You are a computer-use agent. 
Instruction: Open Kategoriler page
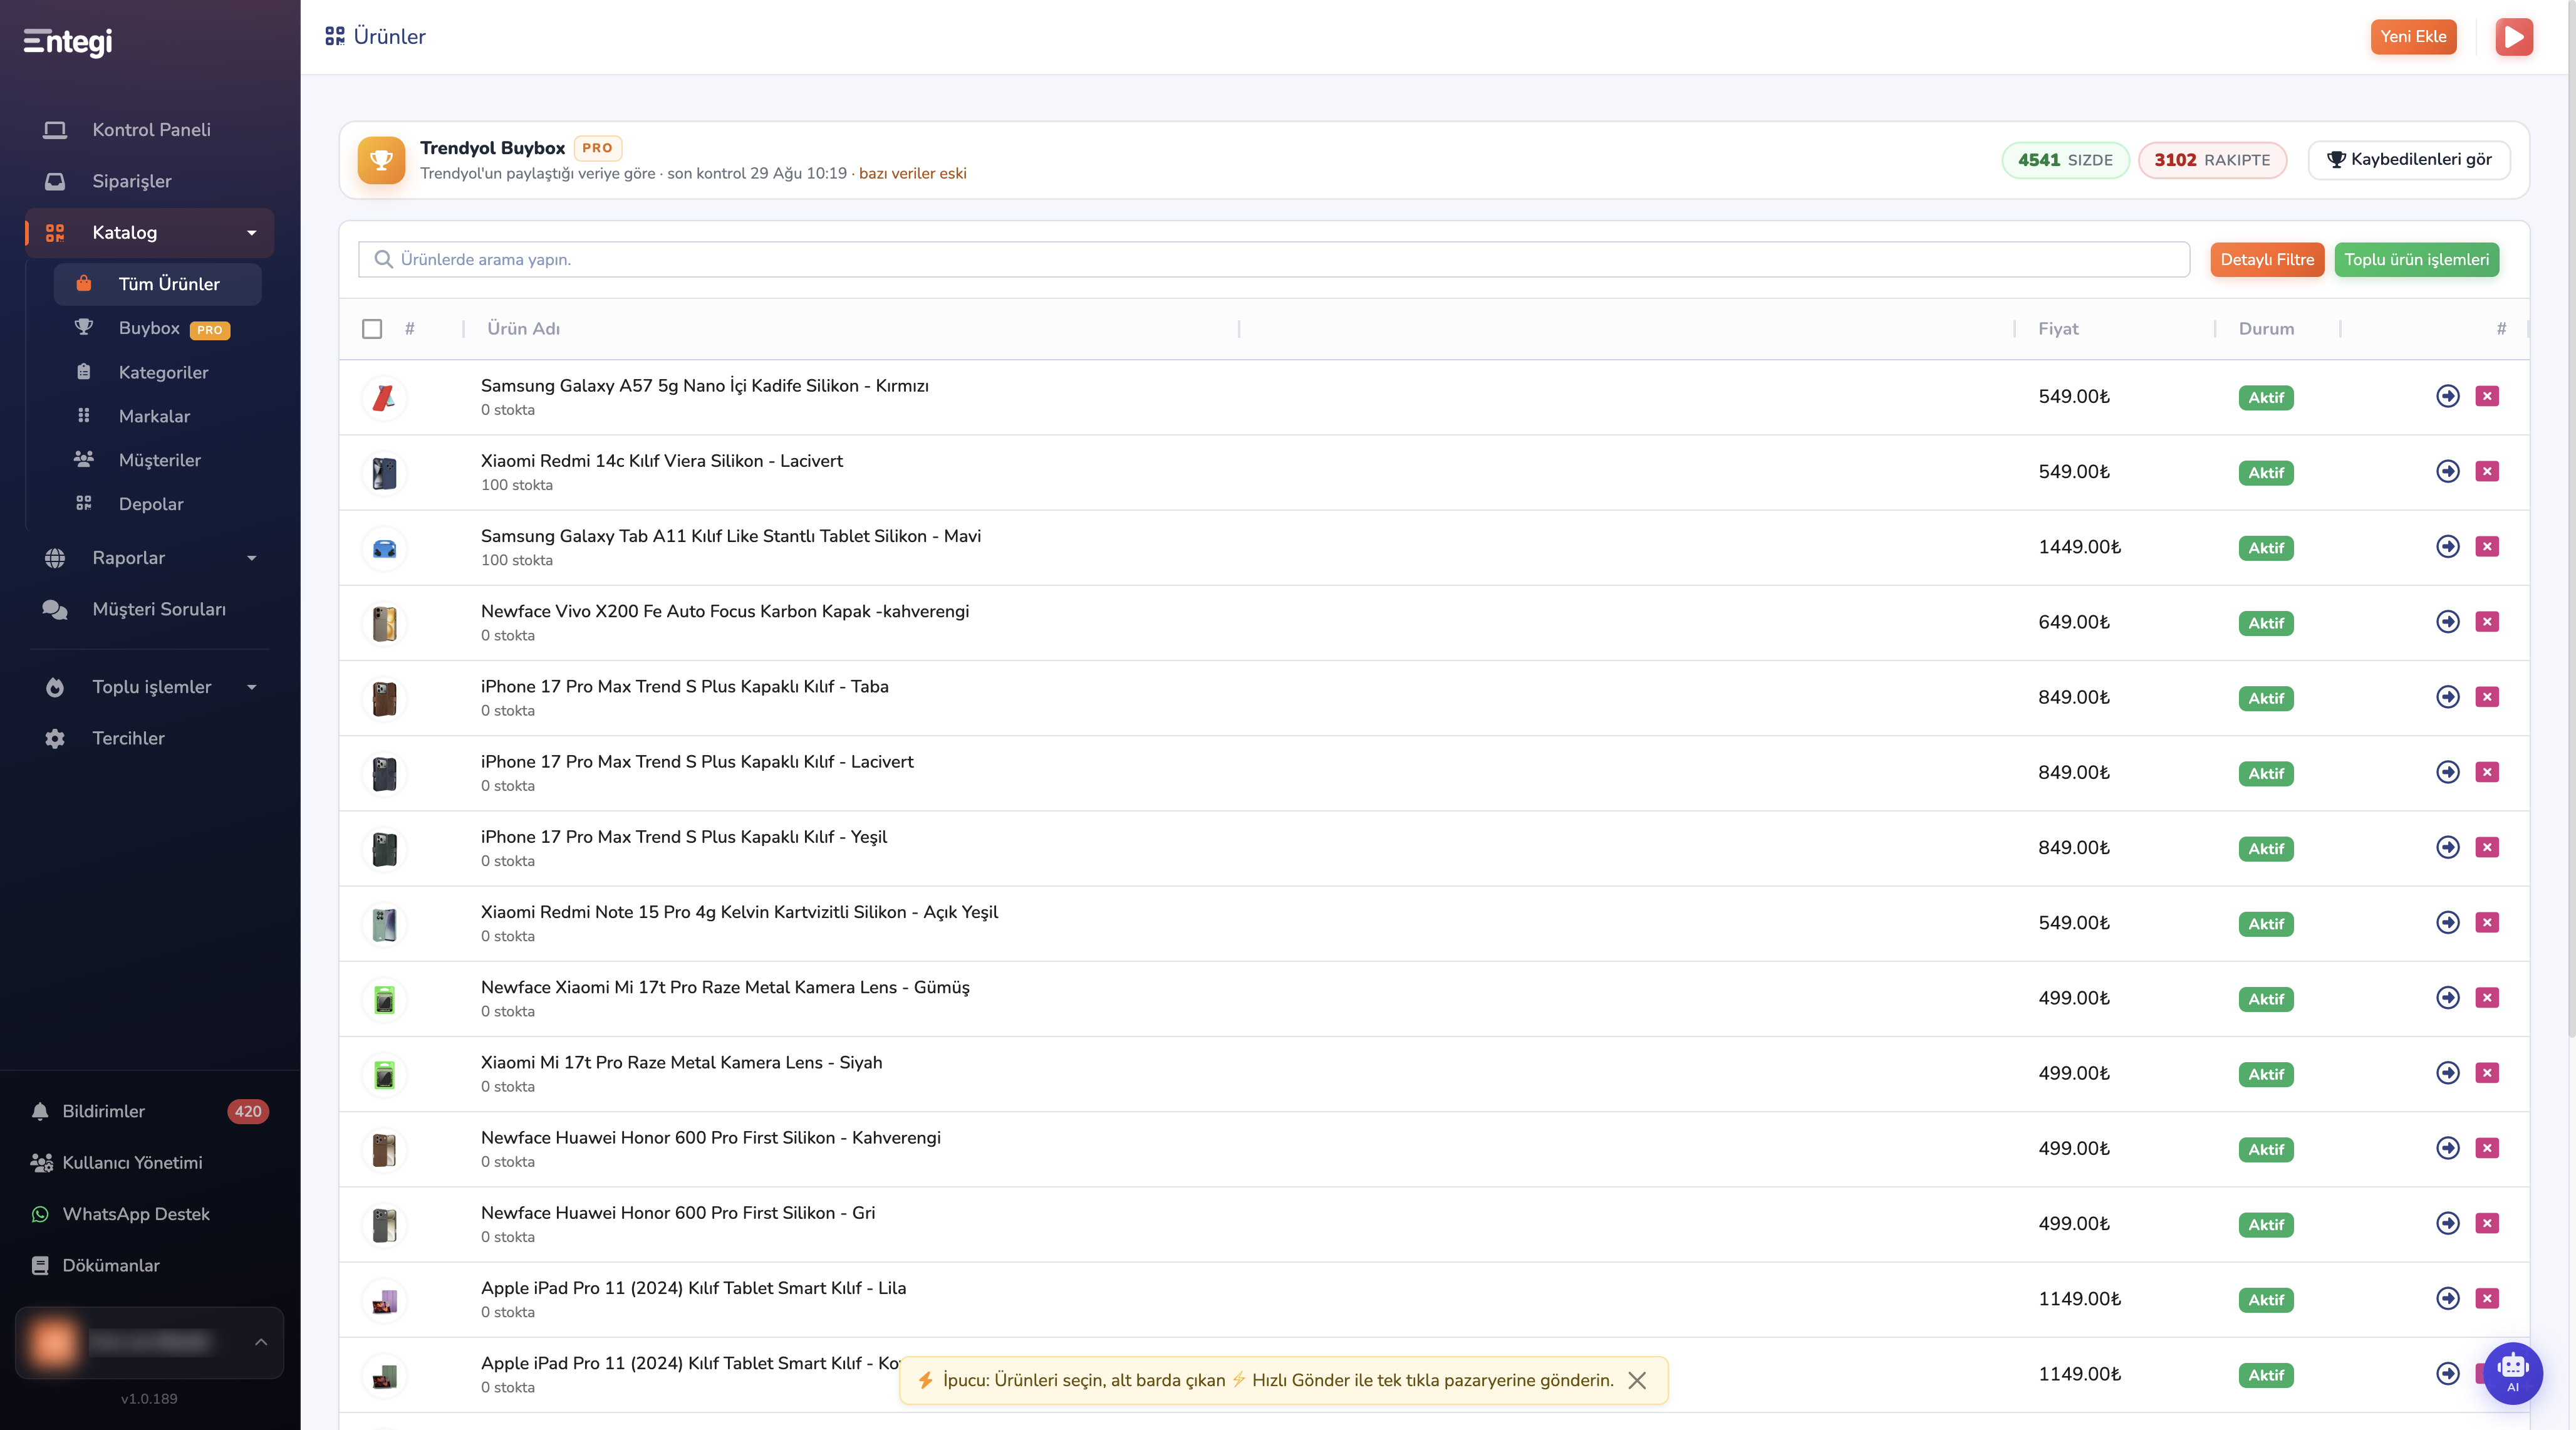coord(158,372)
